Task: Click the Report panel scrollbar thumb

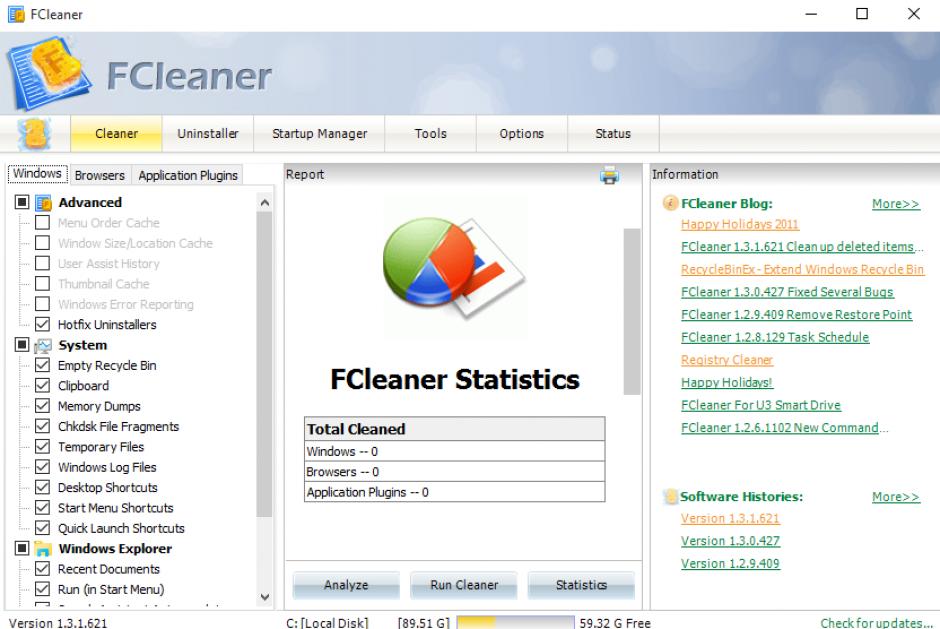Action: pos(632,311)
